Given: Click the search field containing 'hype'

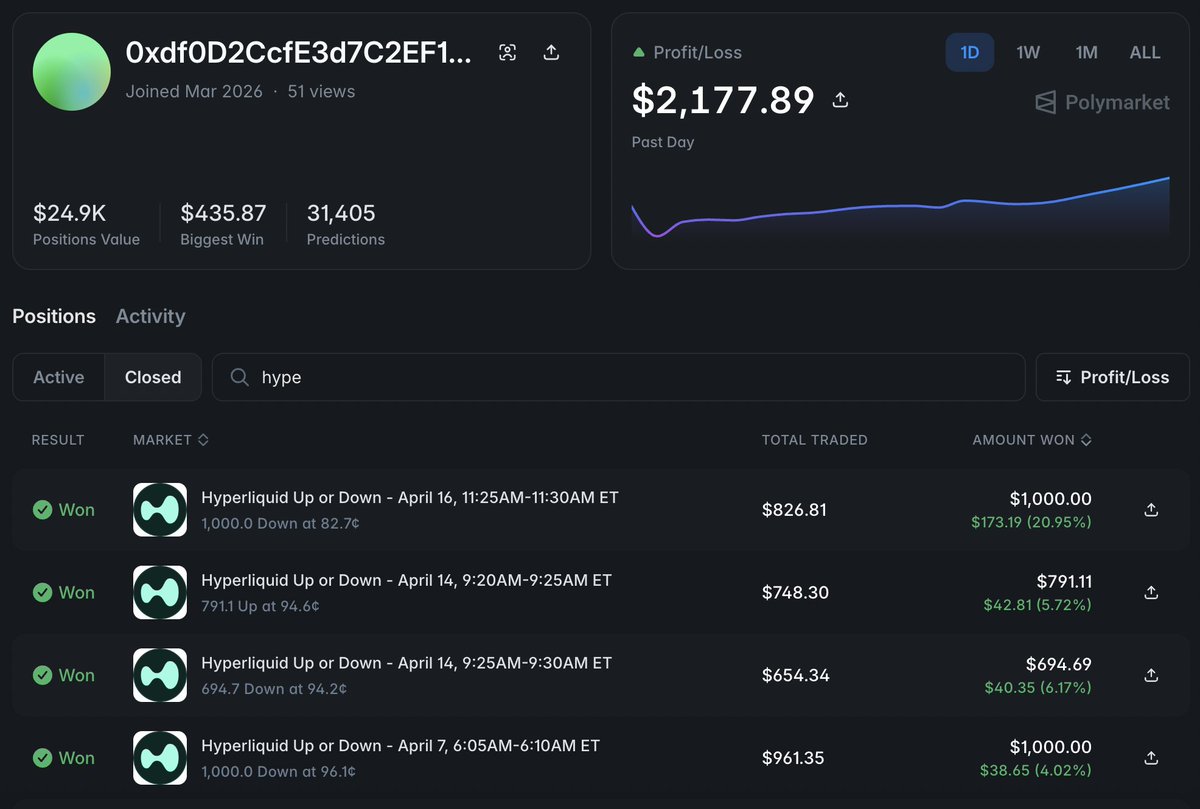Looking at the screenshot, I should (x=619, y=377).
